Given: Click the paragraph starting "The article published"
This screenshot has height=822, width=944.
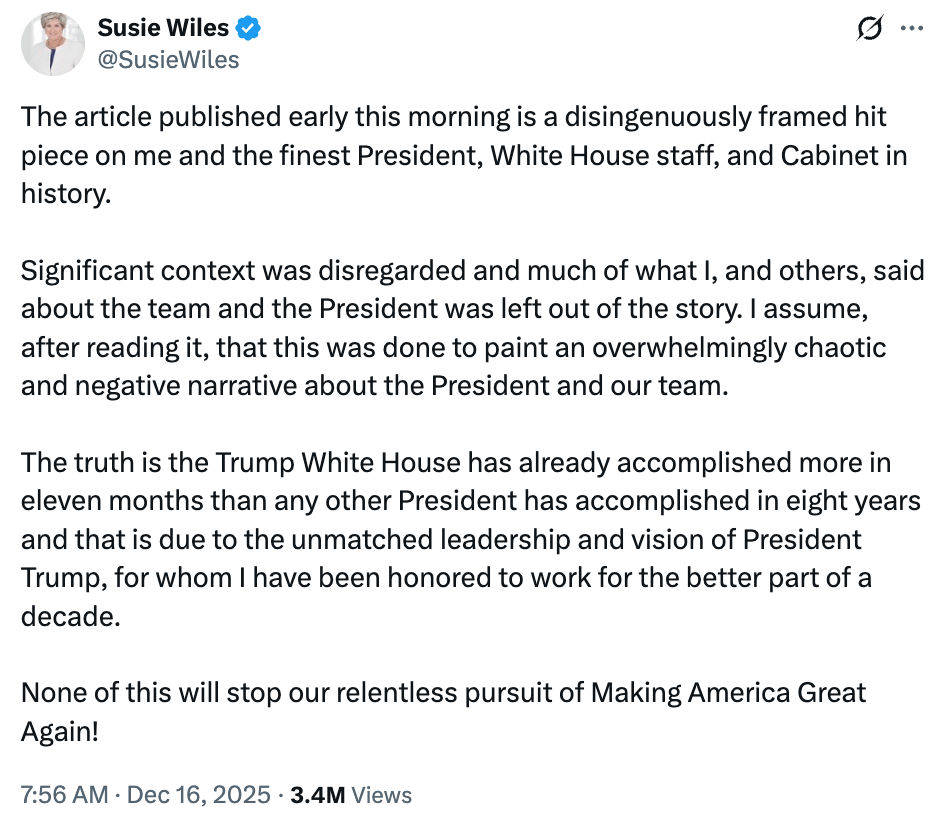Looking at the screenshot, I should 464,155.
